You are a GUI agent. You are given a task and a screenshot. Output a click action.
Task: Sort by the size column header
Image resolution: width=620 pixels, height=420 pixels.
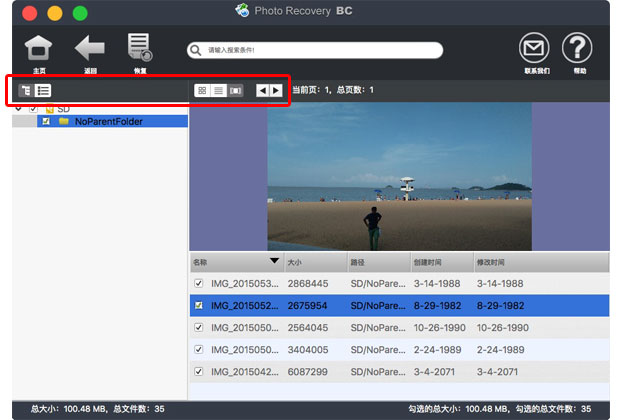coord(316,262)
